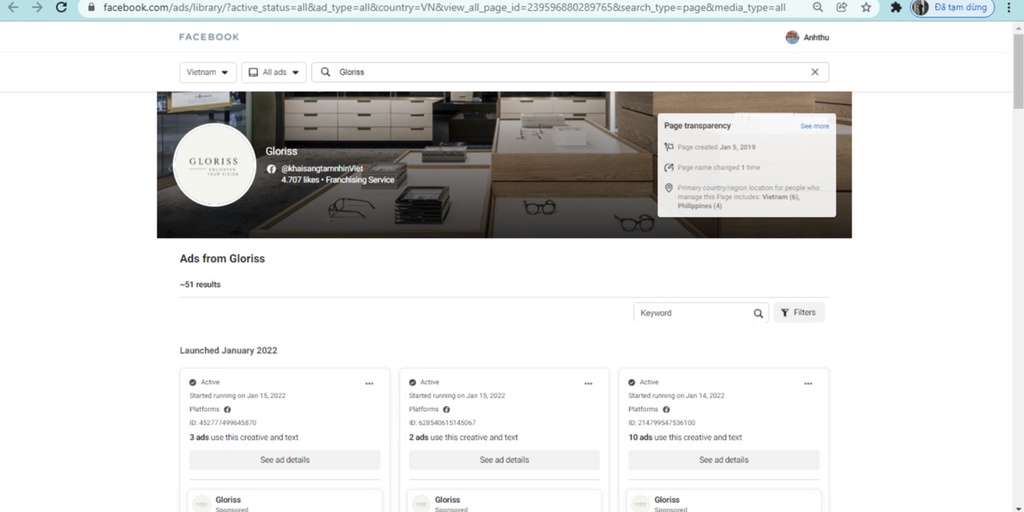1024x512 pixels.
Task: Expand the All ads category dropdown
Action: click(273, 72)
